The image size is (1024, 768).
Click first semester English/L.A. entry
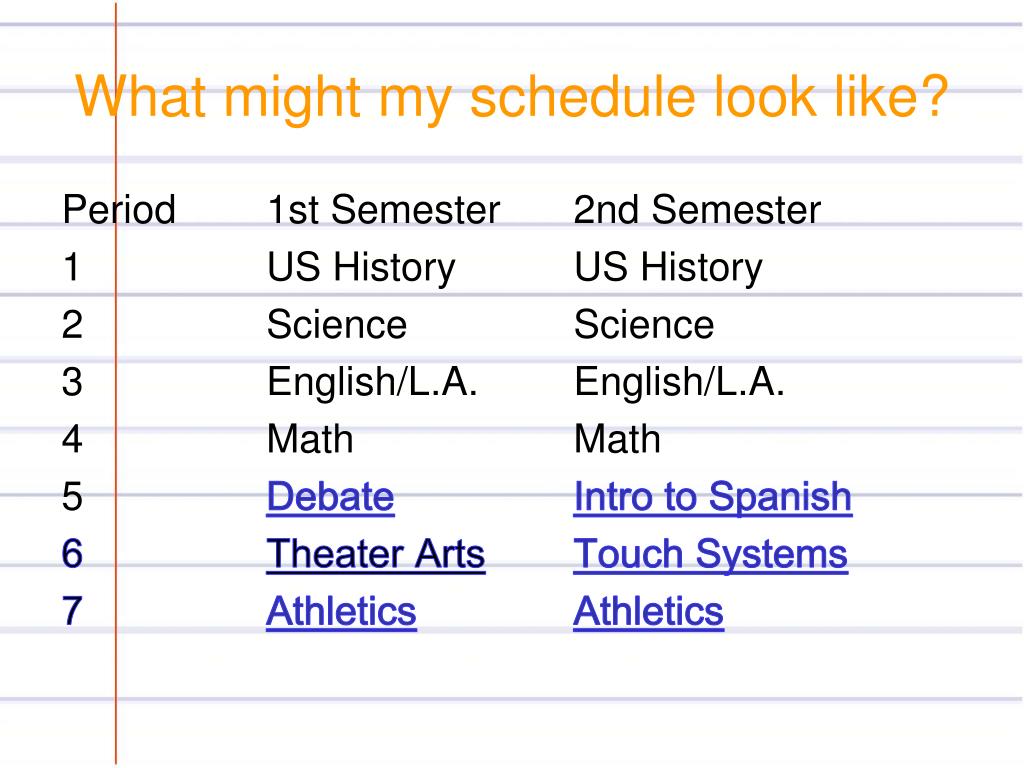point(372,383)
